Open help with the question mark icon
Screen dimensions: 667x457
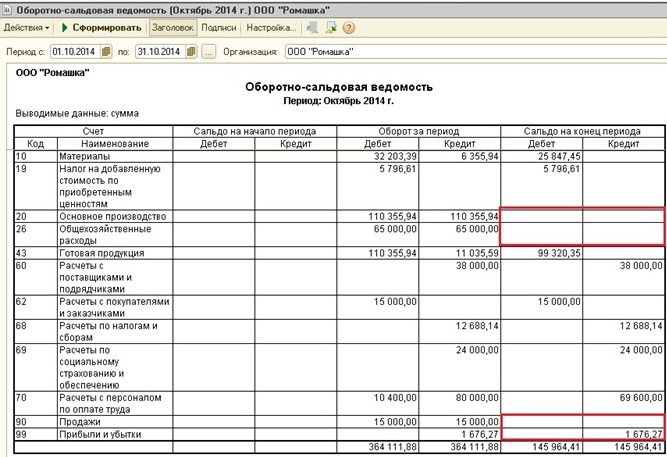(349, 28)
